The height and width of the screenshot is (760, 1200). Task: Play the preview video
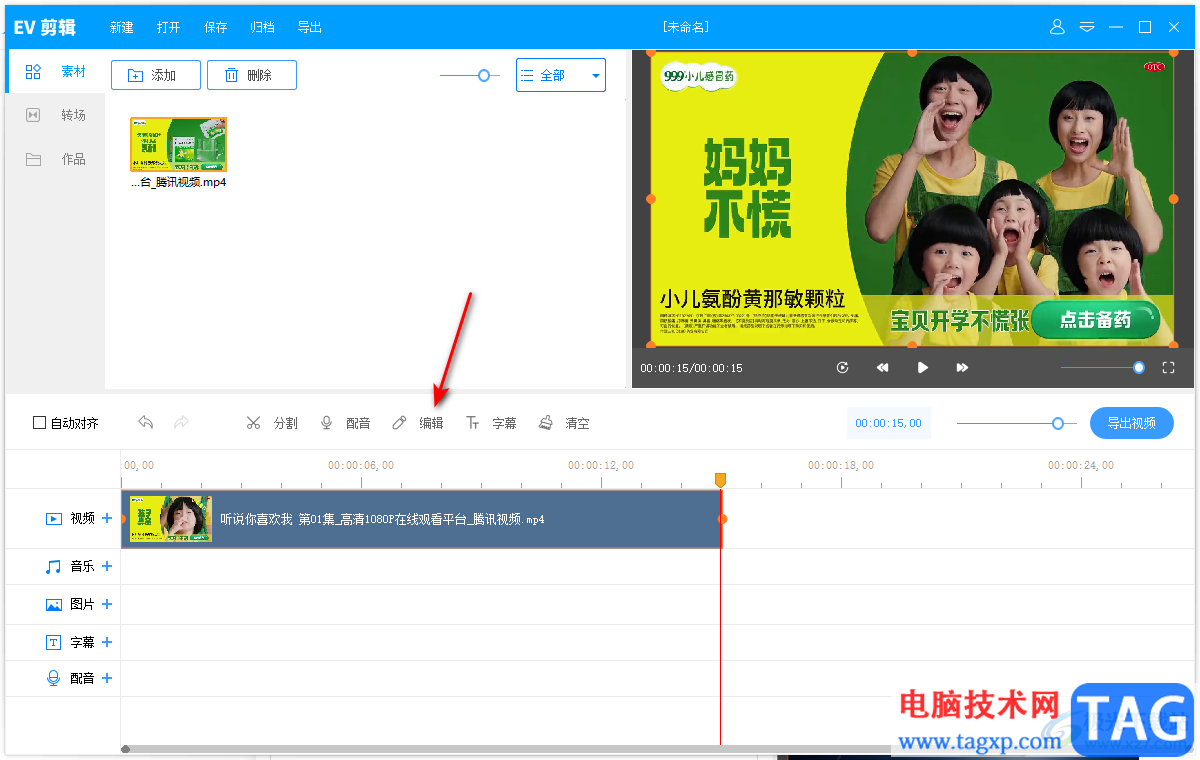coord(923,368)
